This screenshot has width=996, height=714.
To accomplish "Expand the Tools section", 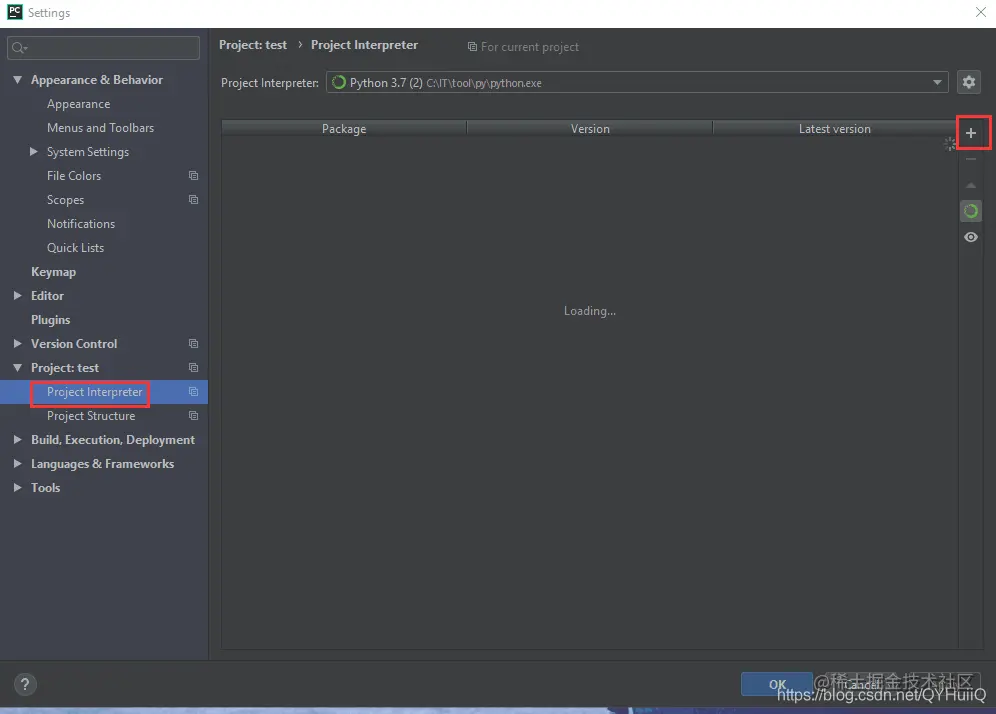I will tap(18, 487).
